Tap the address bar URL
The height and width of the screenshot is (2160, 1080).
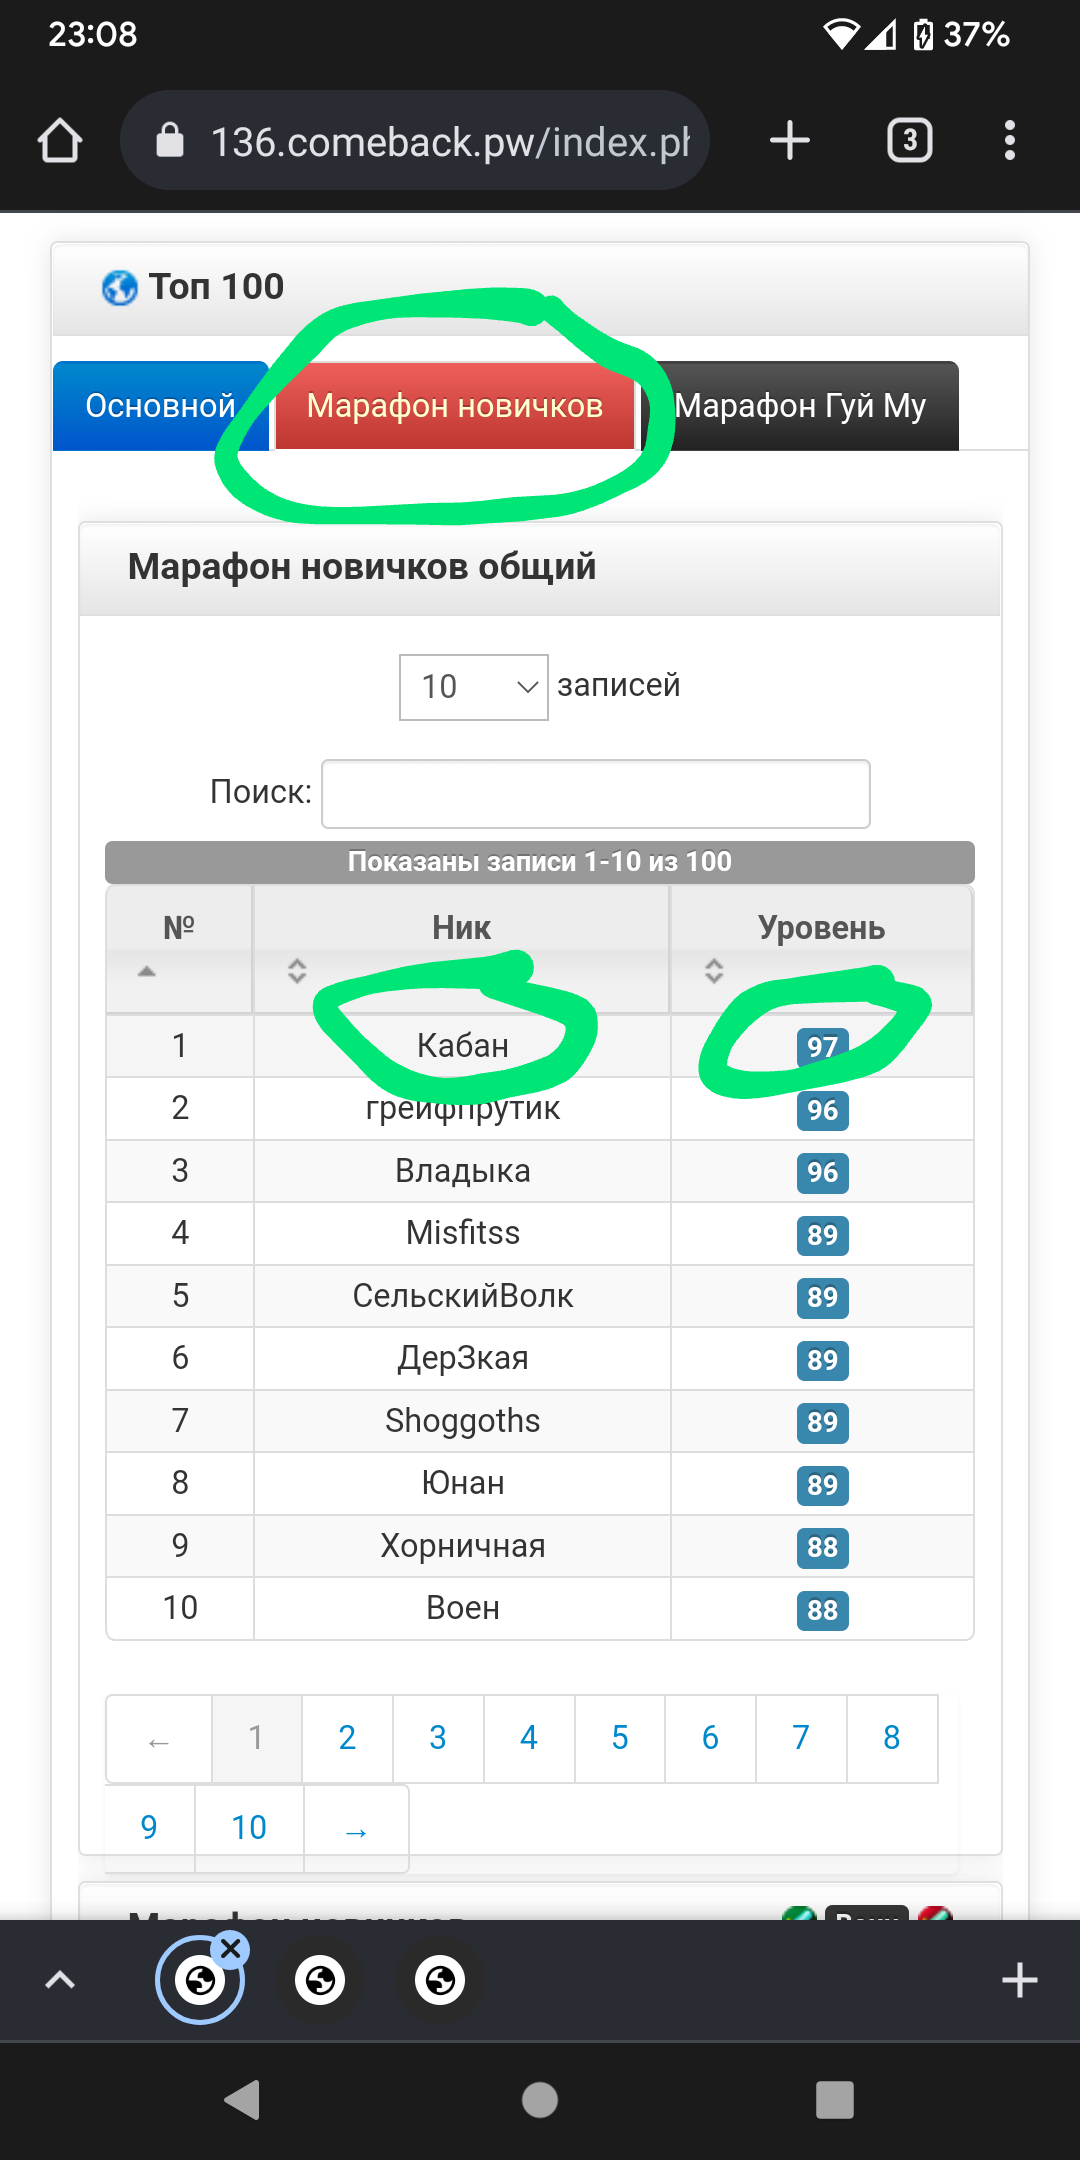tap(450, 142)
